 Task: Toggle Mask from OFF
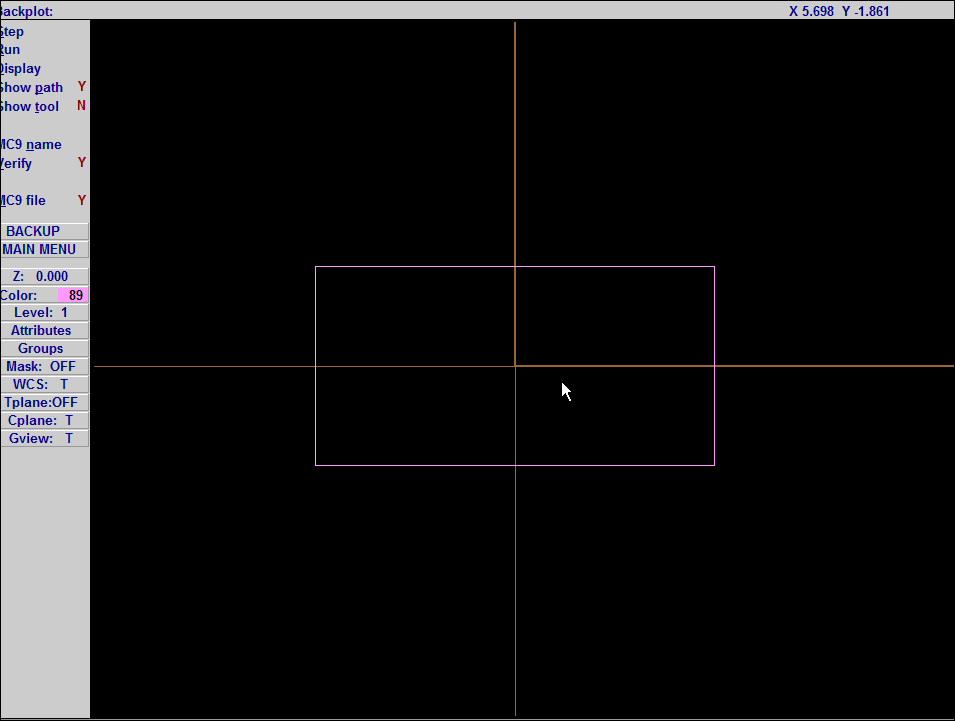point(44,366)
